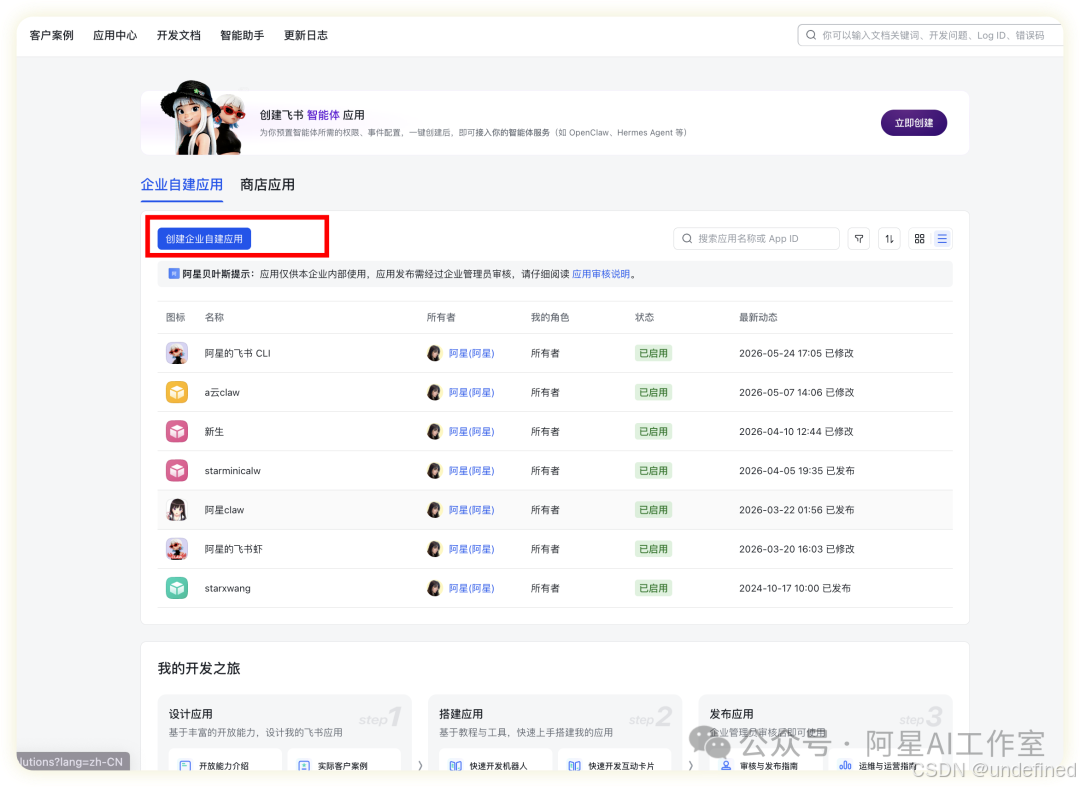Focus the documentation search box at top
Viewport: 1080px width, 787px height.
click(930, 35)
